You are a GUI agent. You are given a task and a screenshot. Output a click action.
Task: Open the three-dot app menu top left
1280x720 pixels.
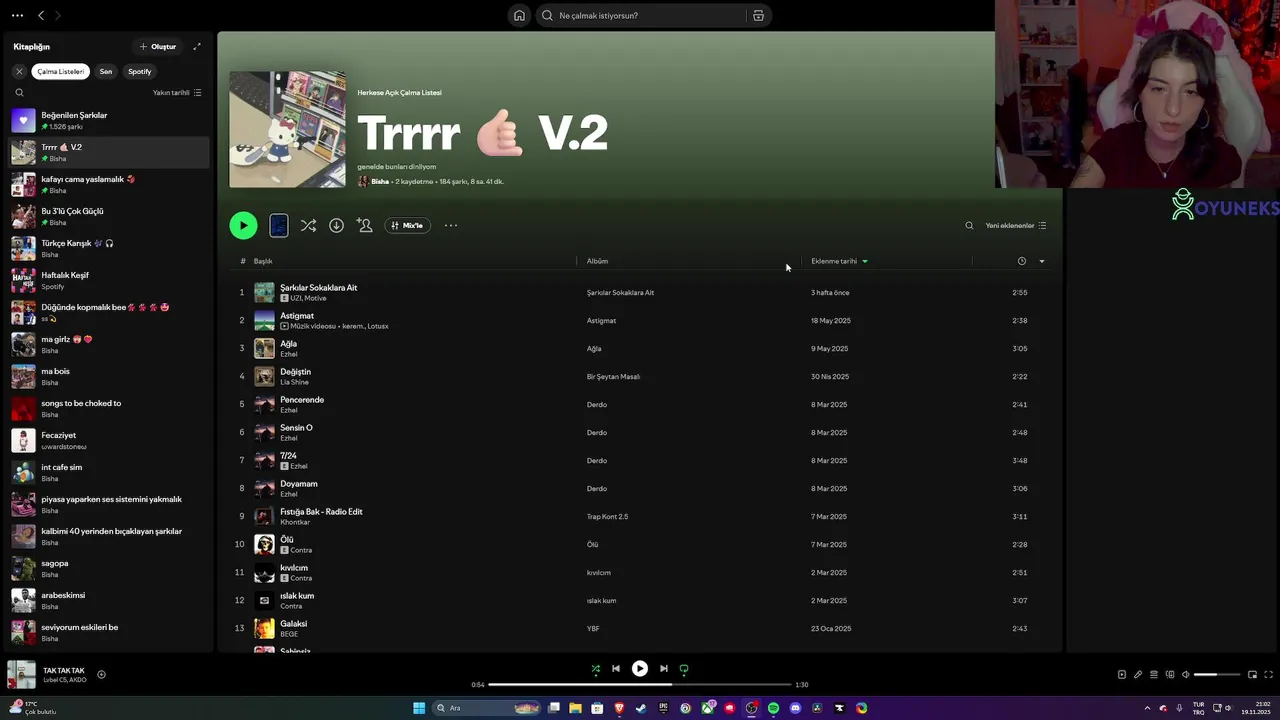pyautogui.click(x=17, y=15)
